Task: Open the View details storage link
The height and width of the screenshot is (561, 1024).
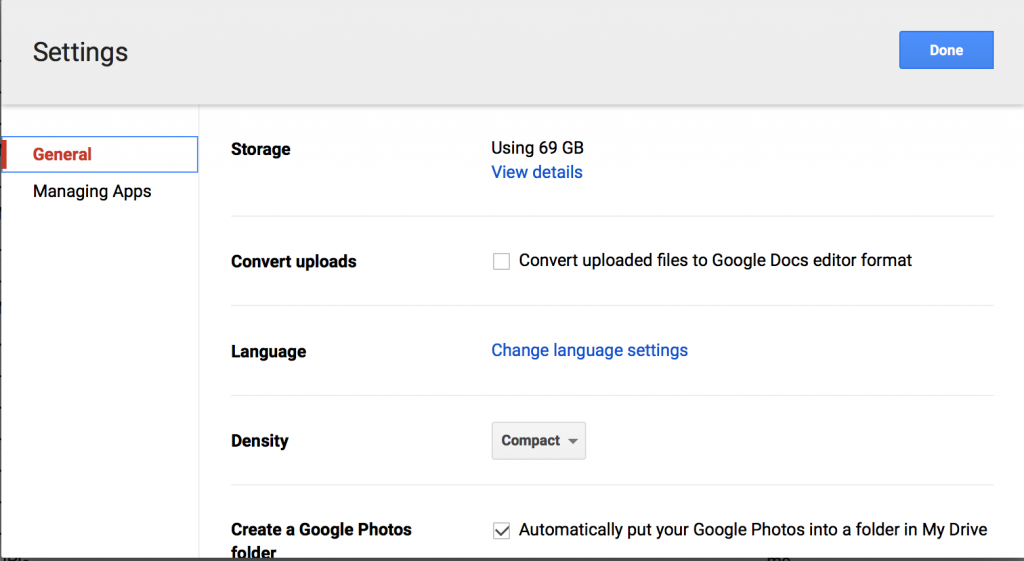Action: tap(536, 172)
